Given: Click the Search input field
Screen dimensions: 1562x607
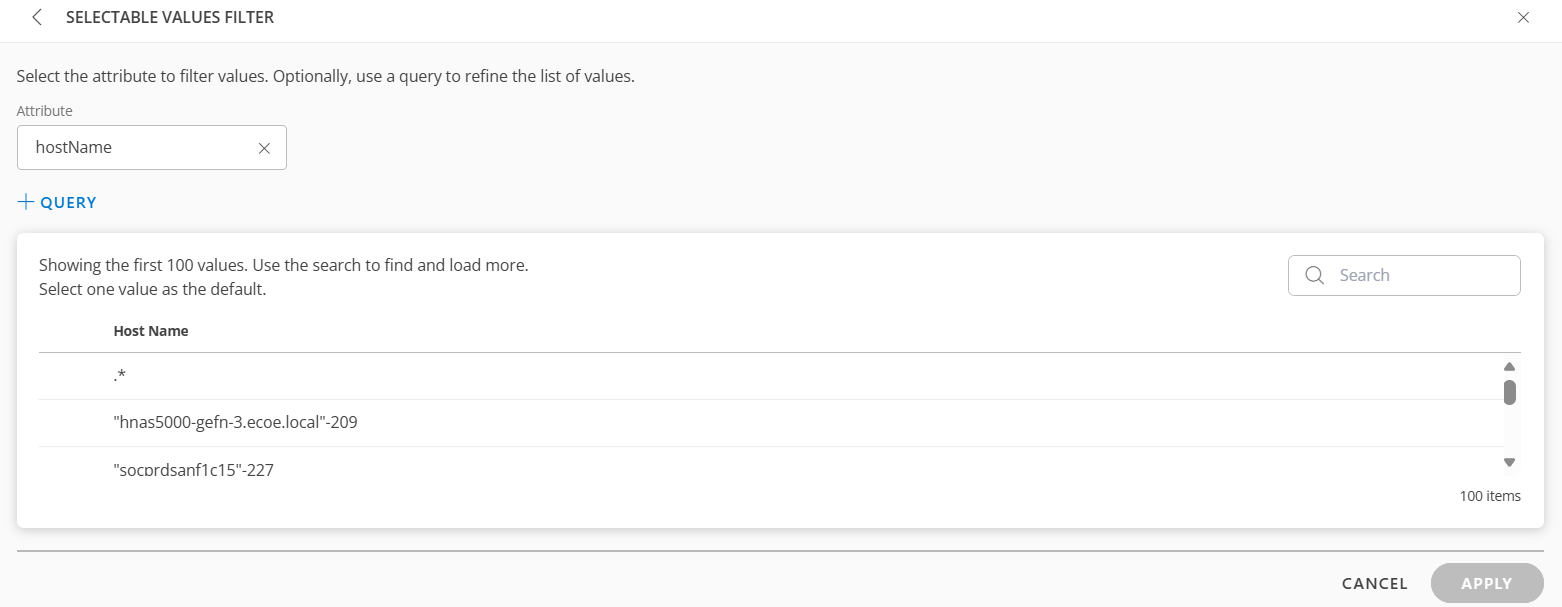Looking at the screenshot, I should pos(1420,274).
